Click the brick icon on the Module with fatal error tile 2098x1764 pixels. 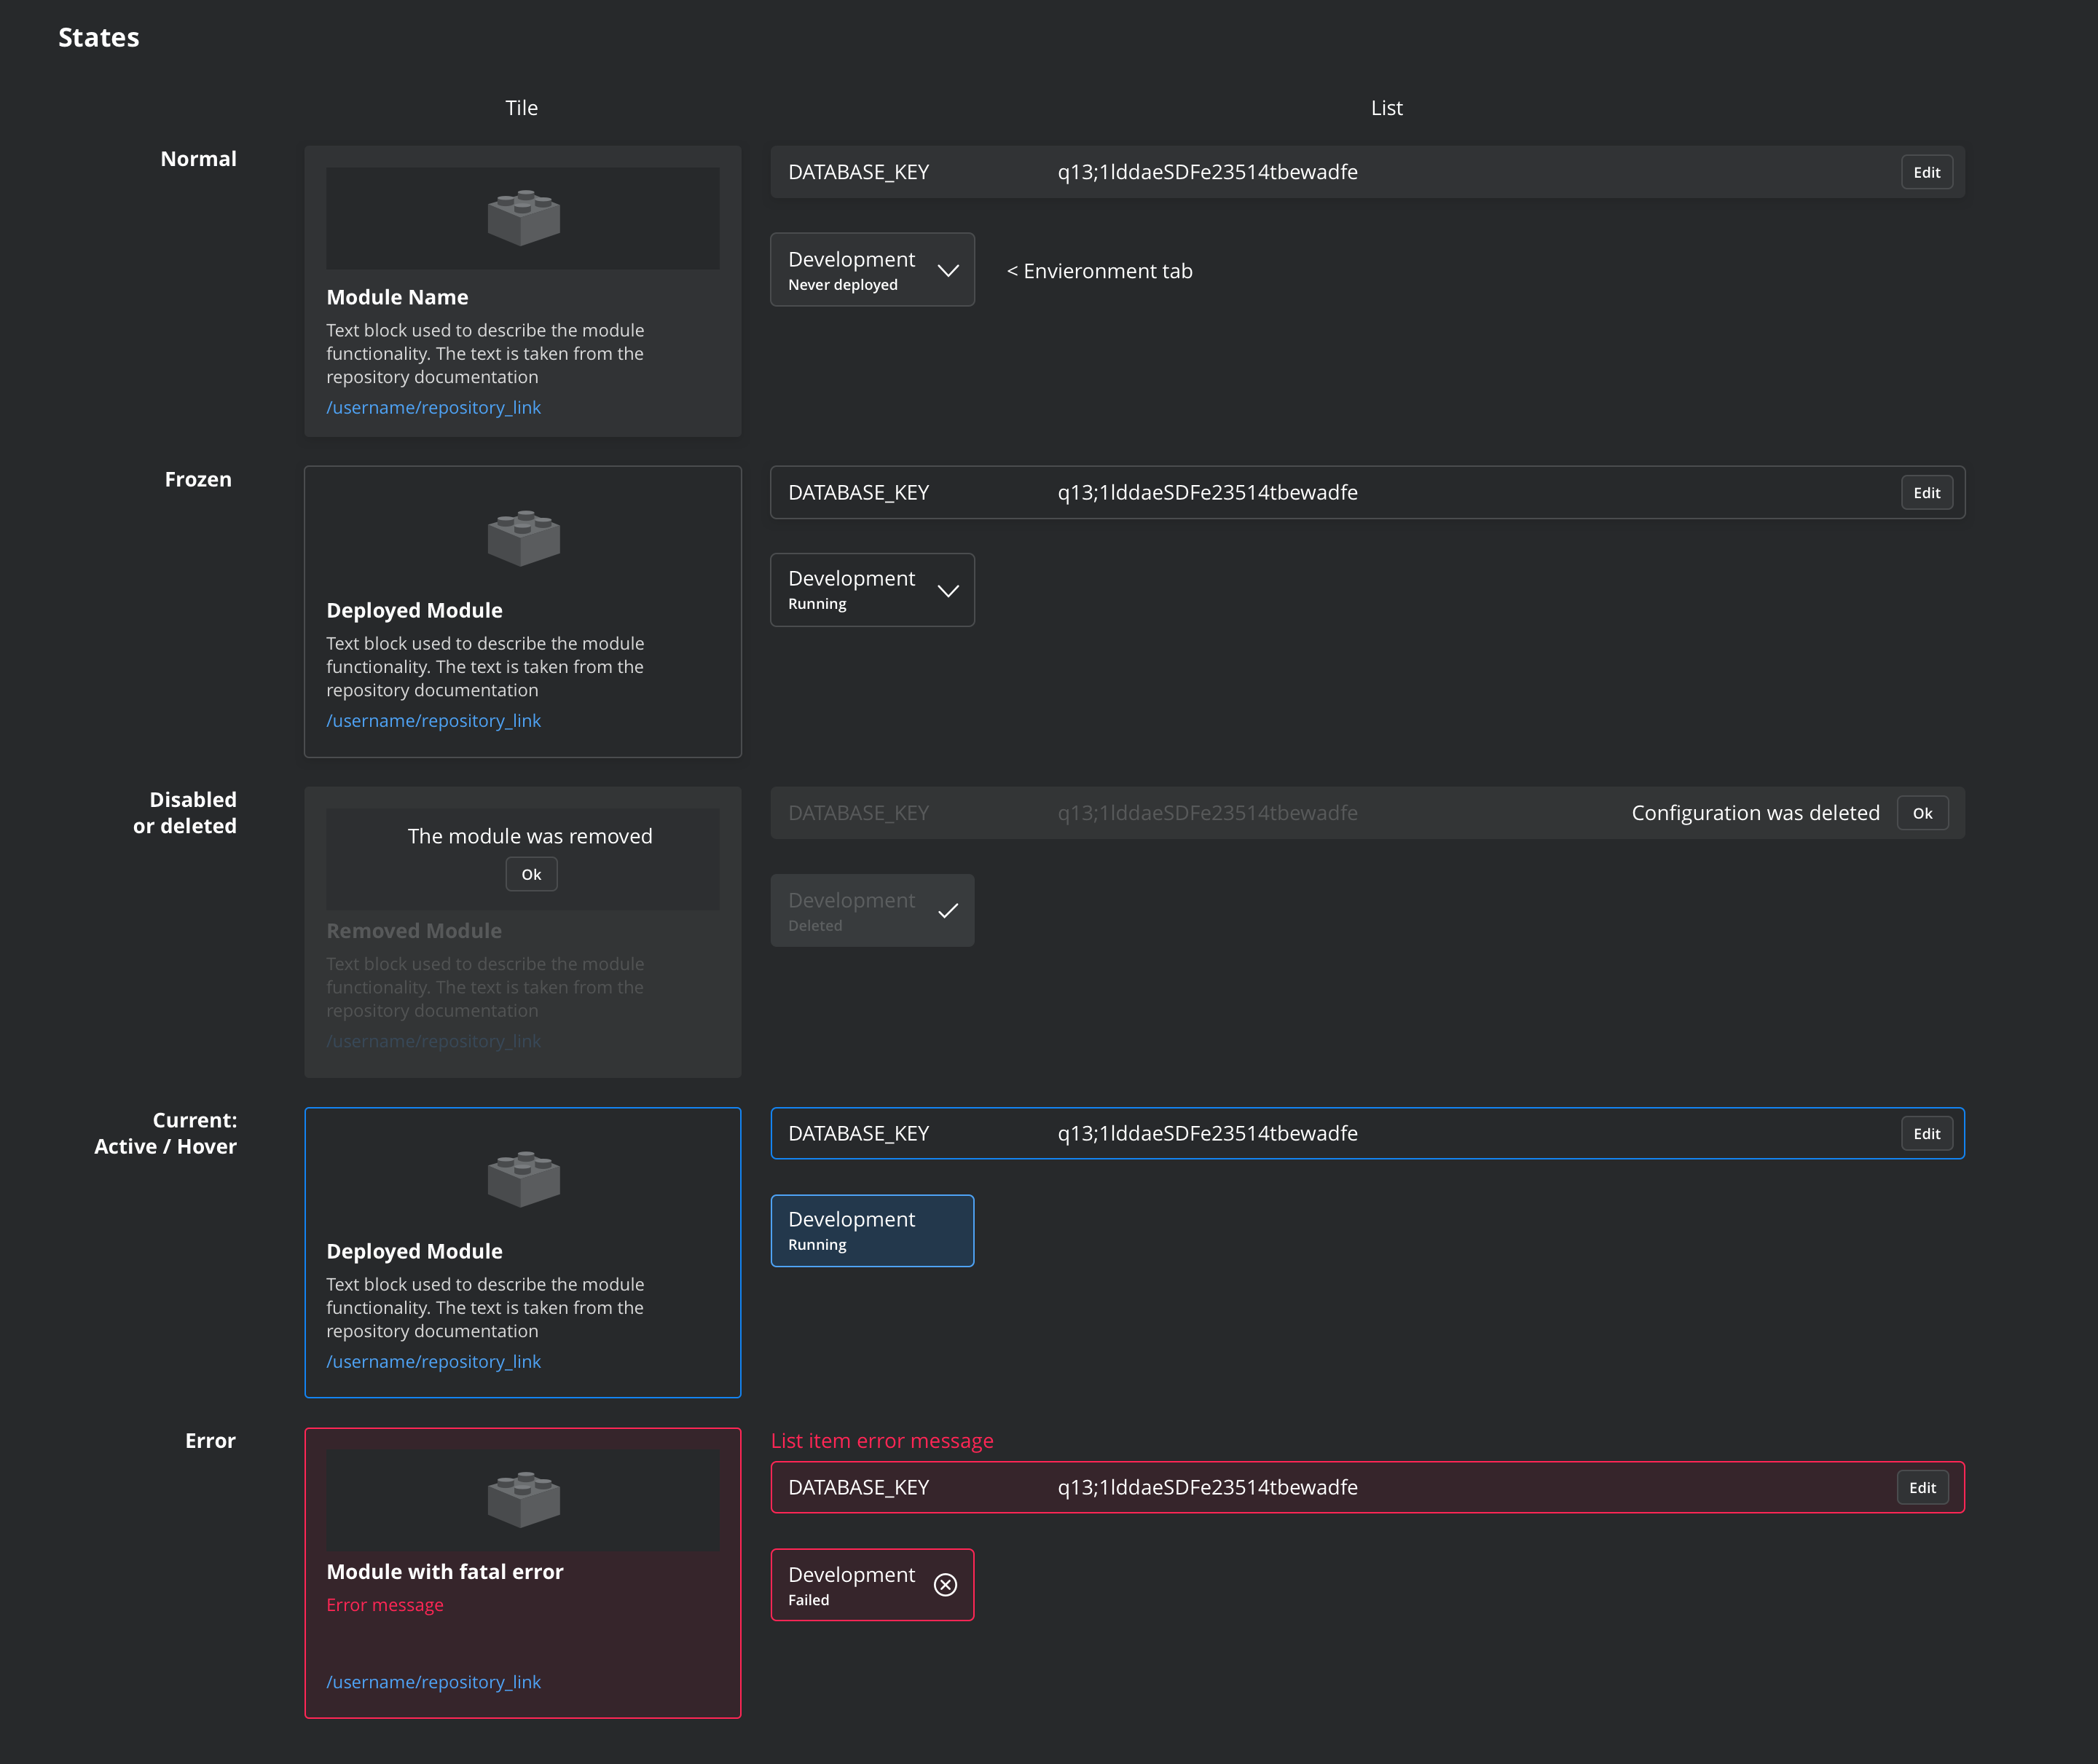pyautogui.click(x=522, y=1499)
